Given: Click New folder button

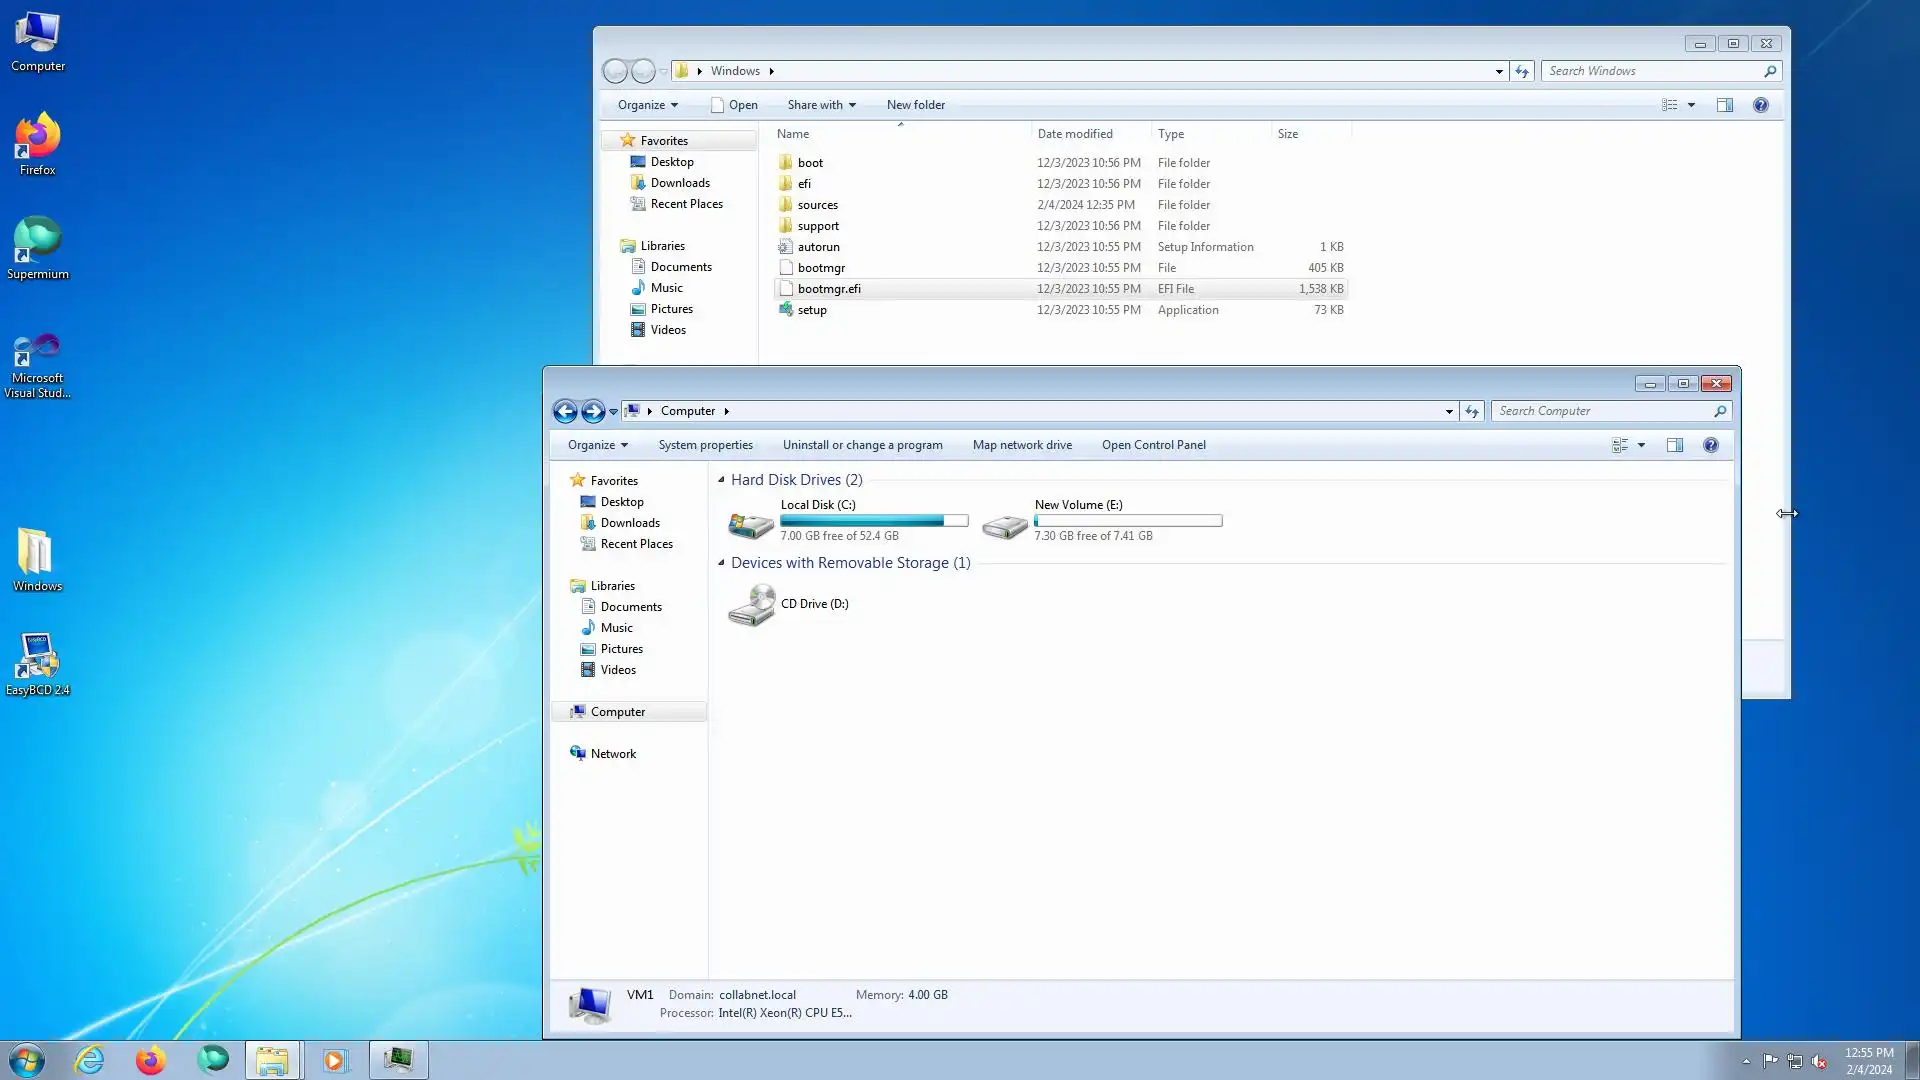Looking at the screenshot, I should point(915,105).
